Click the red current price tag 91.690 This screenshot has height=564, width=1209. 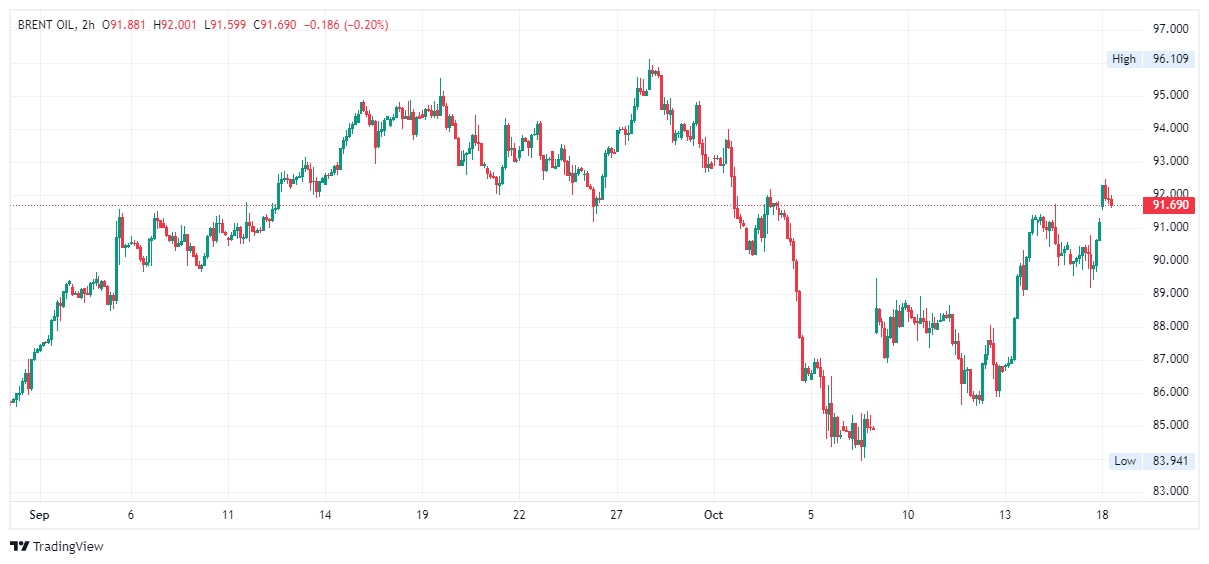click(1170, 205)
